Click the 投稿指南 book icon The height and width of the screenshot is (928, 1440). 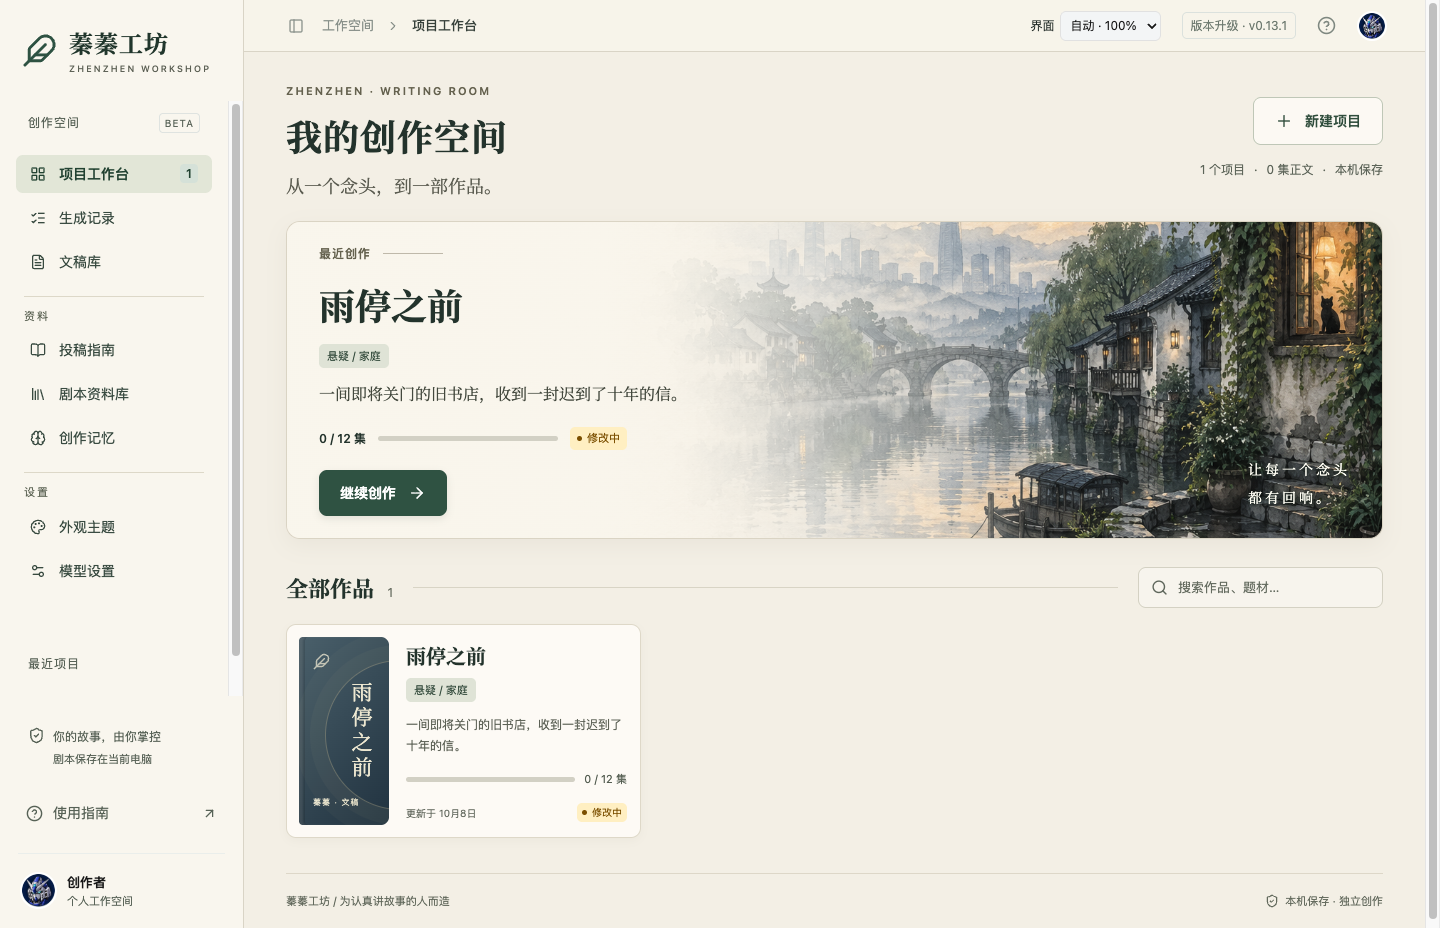(38, 350)
